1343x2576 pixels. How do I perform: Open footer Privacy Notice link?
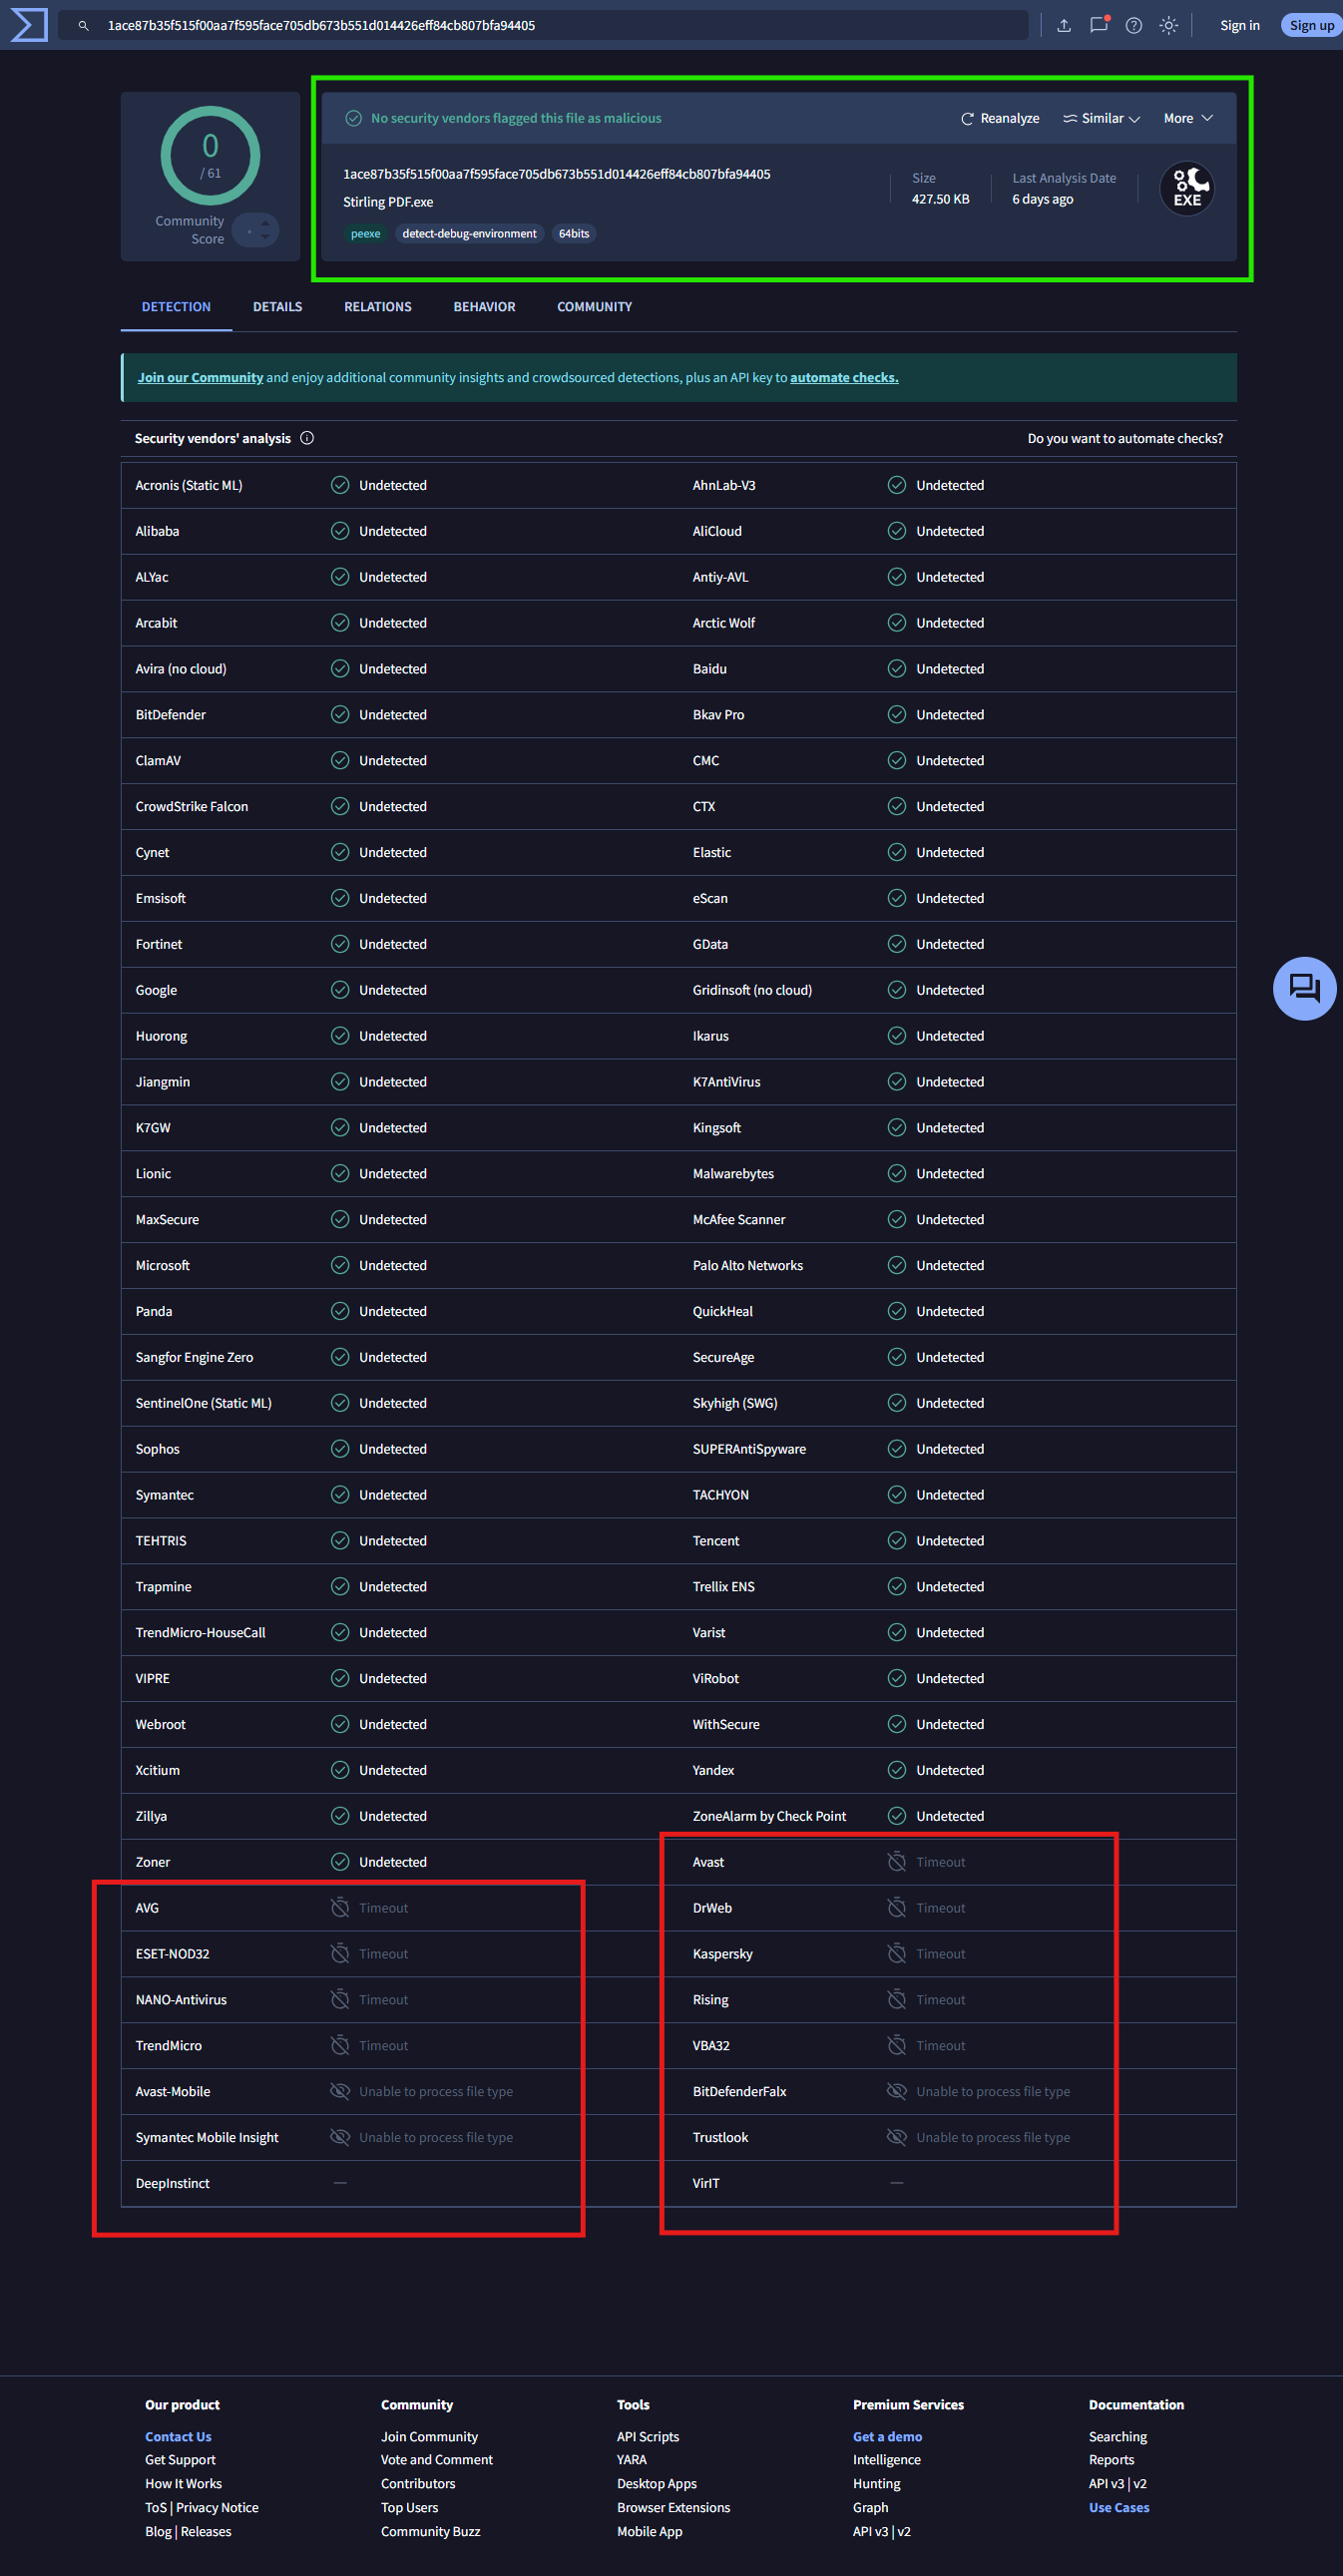(217, 2508)
